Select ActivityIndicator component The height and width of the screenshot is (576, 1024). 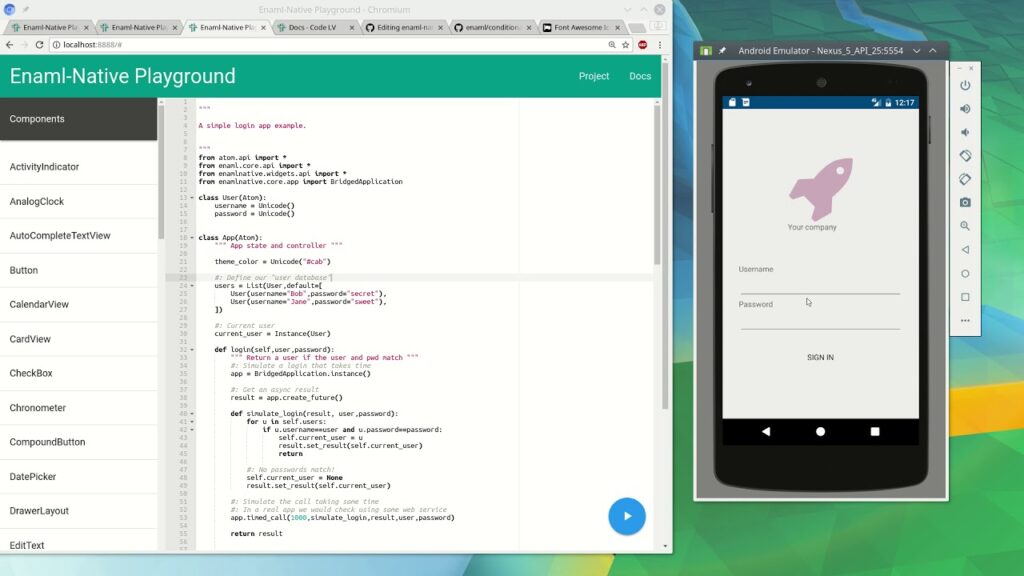coord(78,167)
